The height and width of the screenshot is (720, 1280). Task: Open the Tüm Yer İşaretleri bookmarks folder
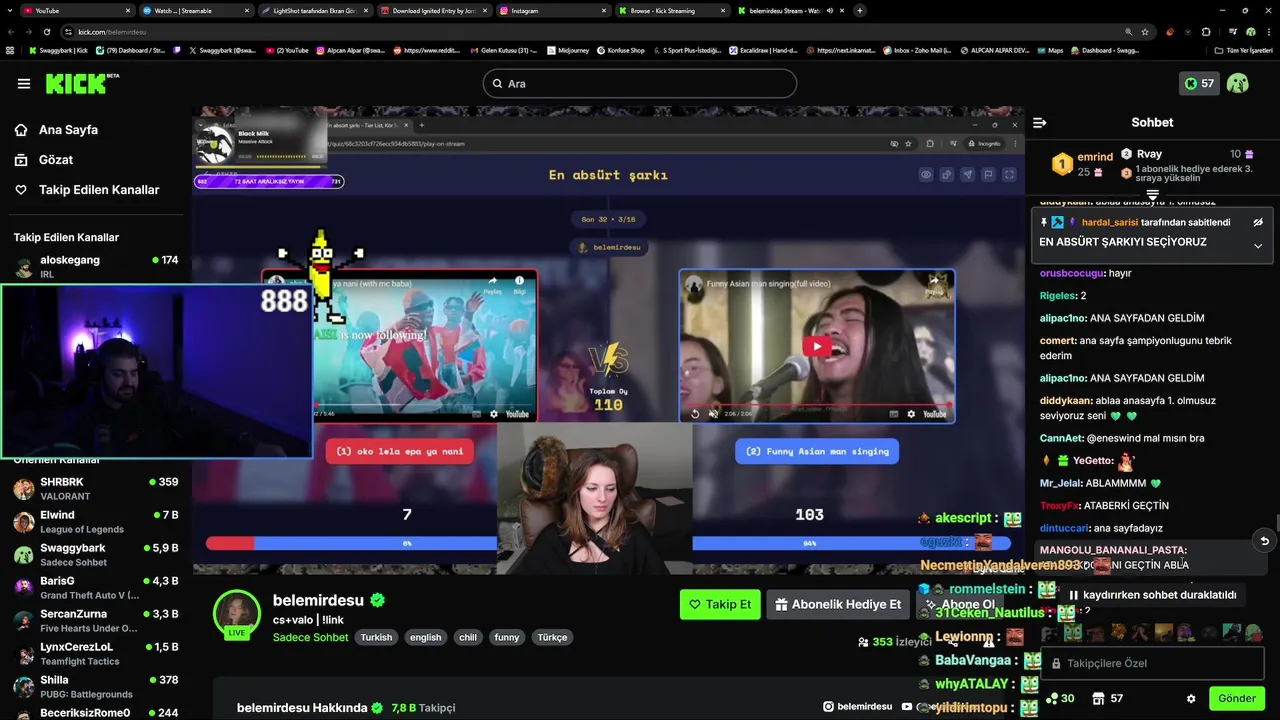pyautogui.click(x=1243, y=50)
